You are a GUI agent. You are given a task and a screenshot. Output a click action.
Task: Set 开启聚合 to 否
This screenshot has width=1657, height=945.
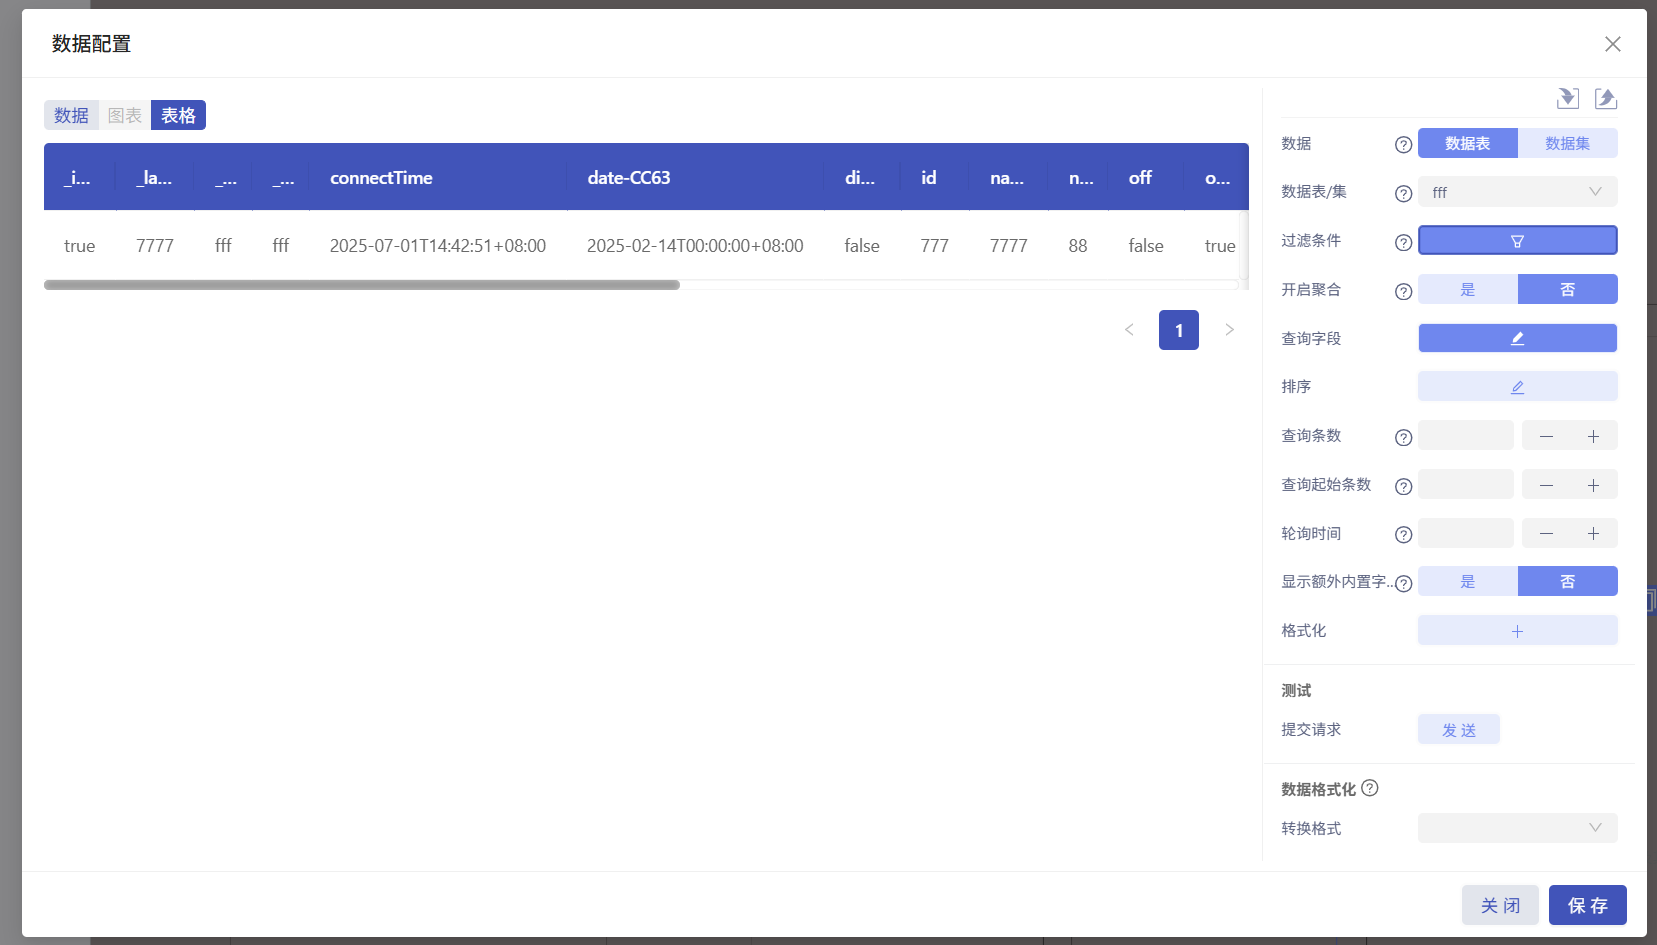(1567, 289)
